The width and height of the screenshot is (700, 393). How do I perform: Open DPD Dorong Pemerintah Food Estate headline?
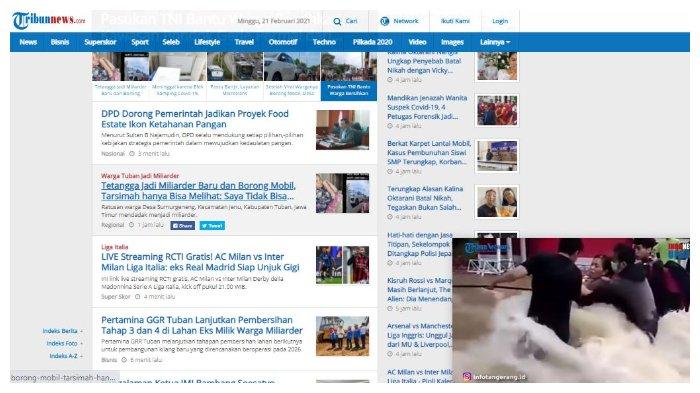pyautogui.click(x=195, y=119)
